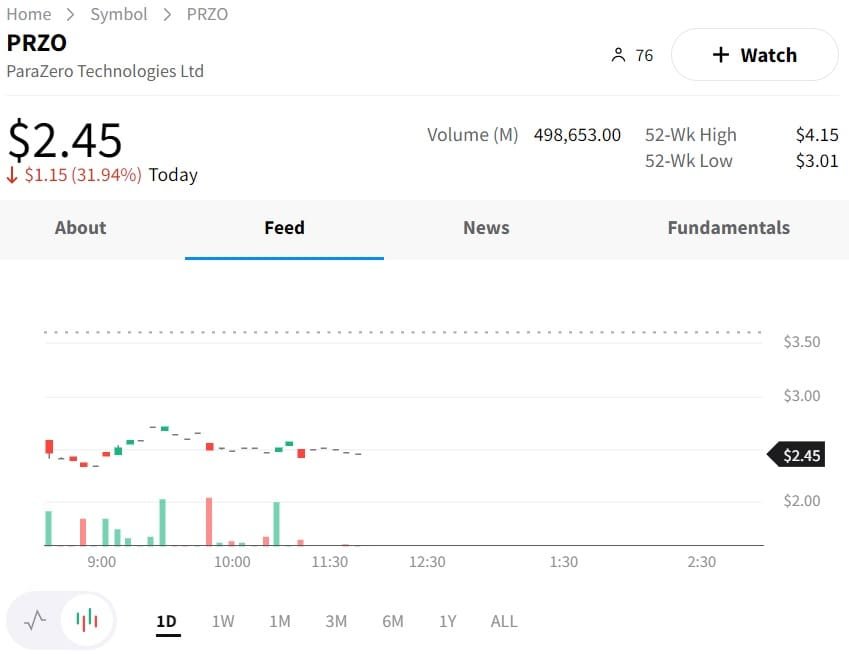Select the 1W time range
Viewport: 849px width, 654px height.
[223, 621]
